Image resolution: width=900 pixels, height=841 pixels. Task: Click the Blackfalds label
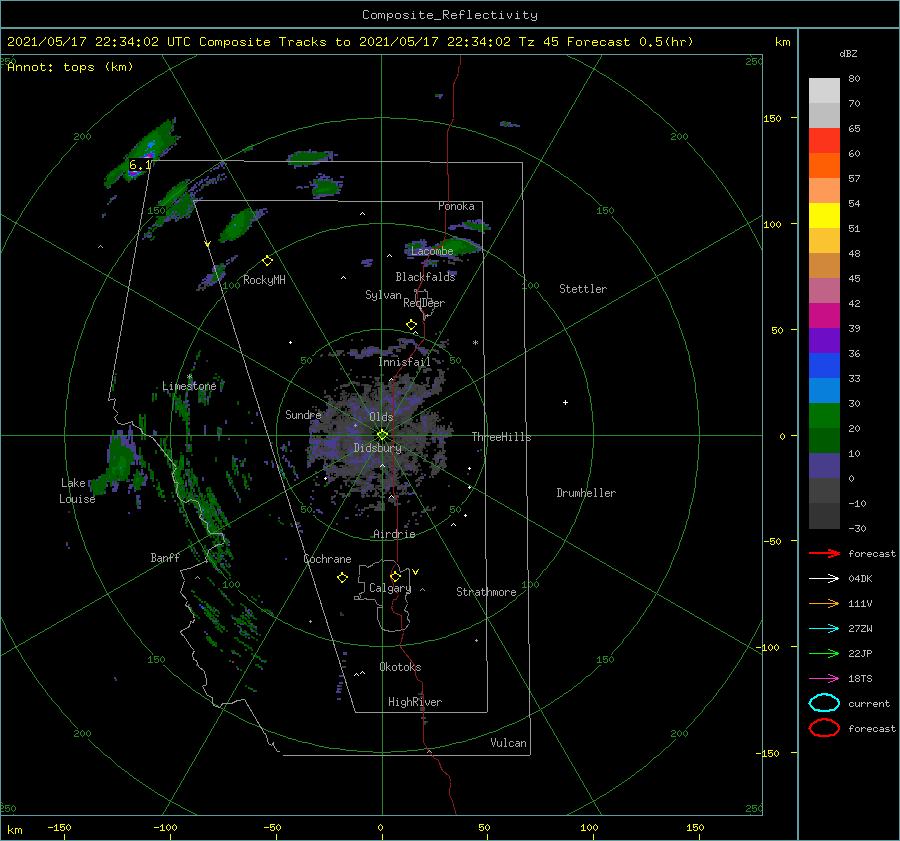coord(425,277)
